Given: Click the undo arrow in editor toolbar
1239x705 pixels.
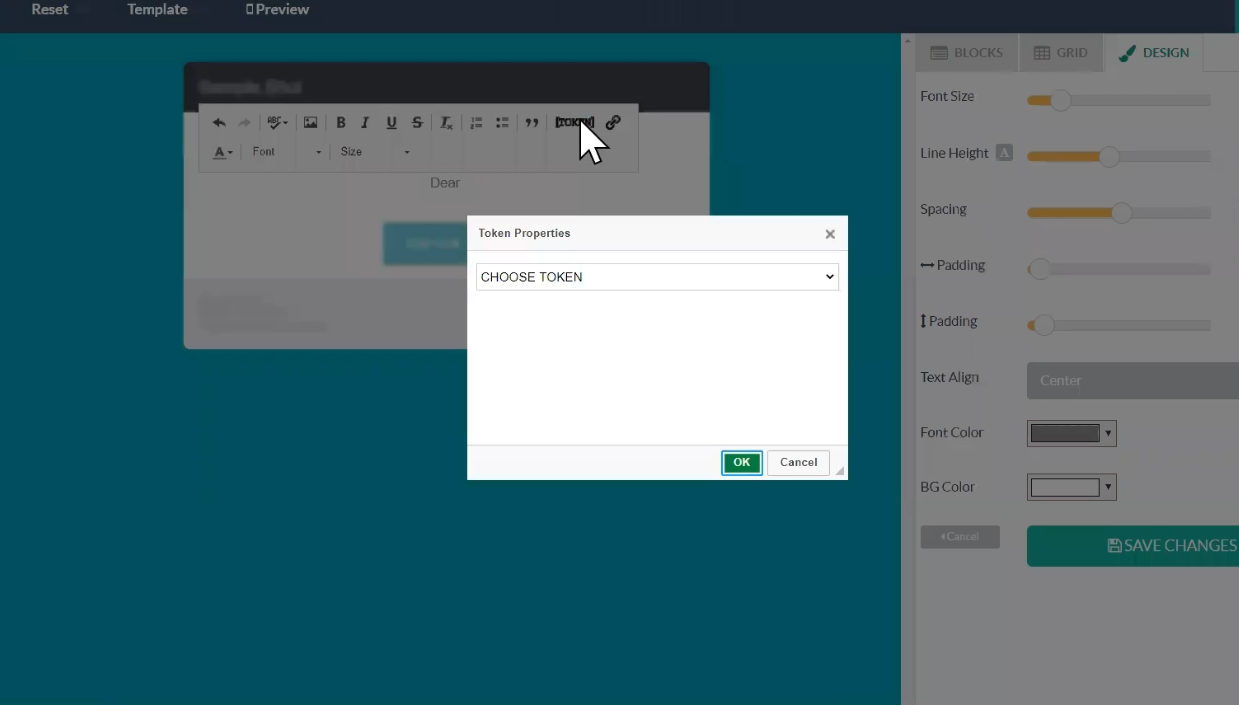Looking at the screenshot, I should point(219,123).
